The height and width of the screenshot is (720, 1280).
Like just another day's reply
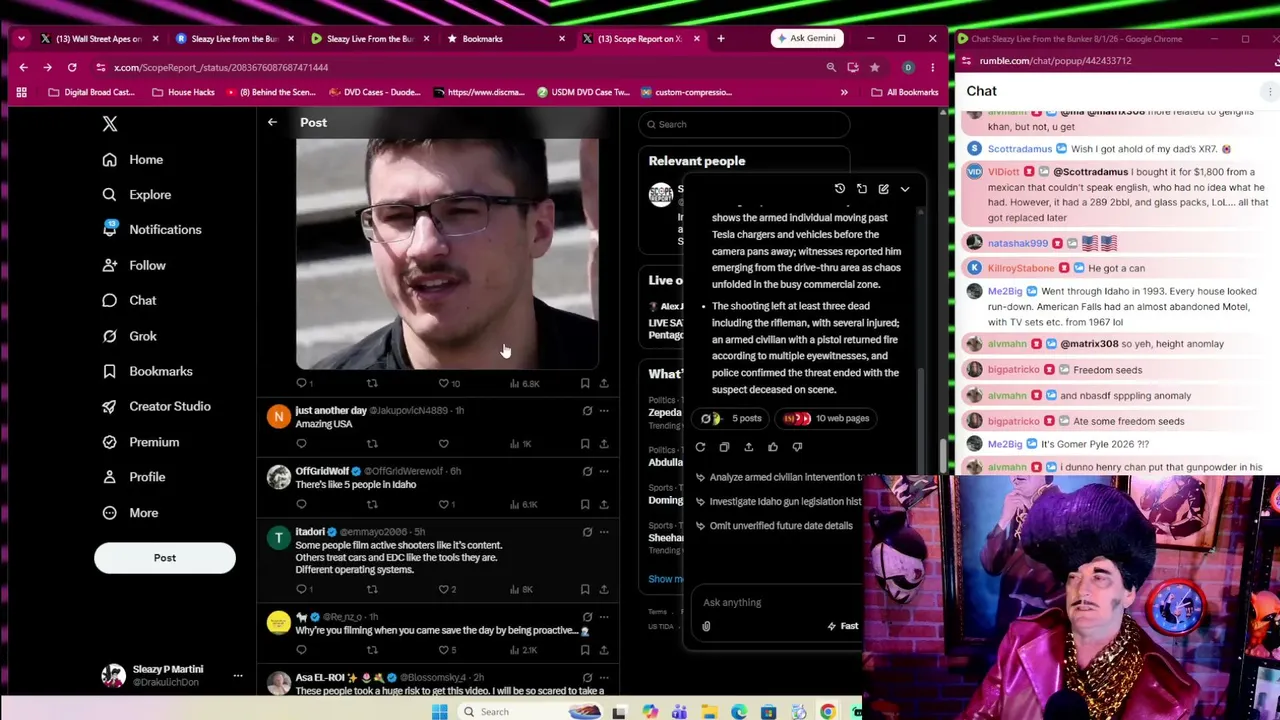point(444,444)
